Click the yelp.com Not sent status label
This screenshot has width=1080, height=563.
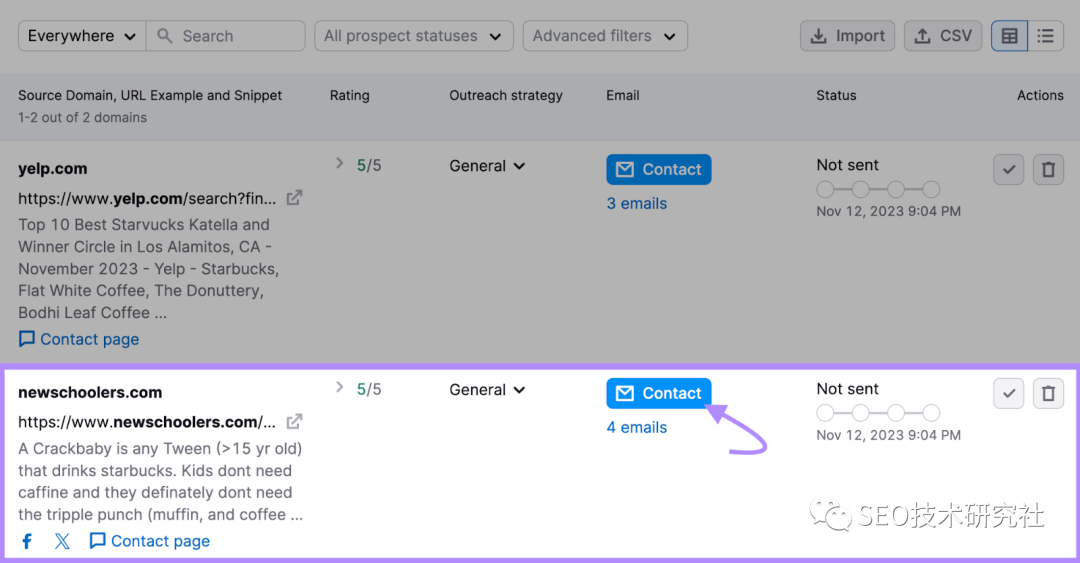(x=847, y=165)
